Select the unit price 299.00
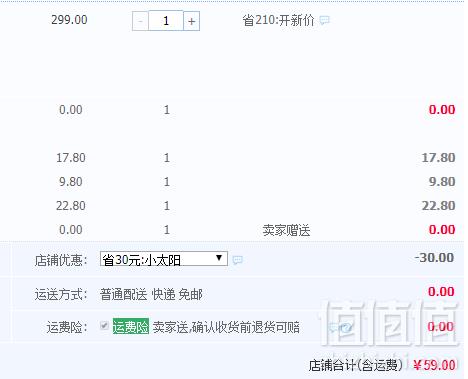The image size is (468, 379). coord(69,20)
